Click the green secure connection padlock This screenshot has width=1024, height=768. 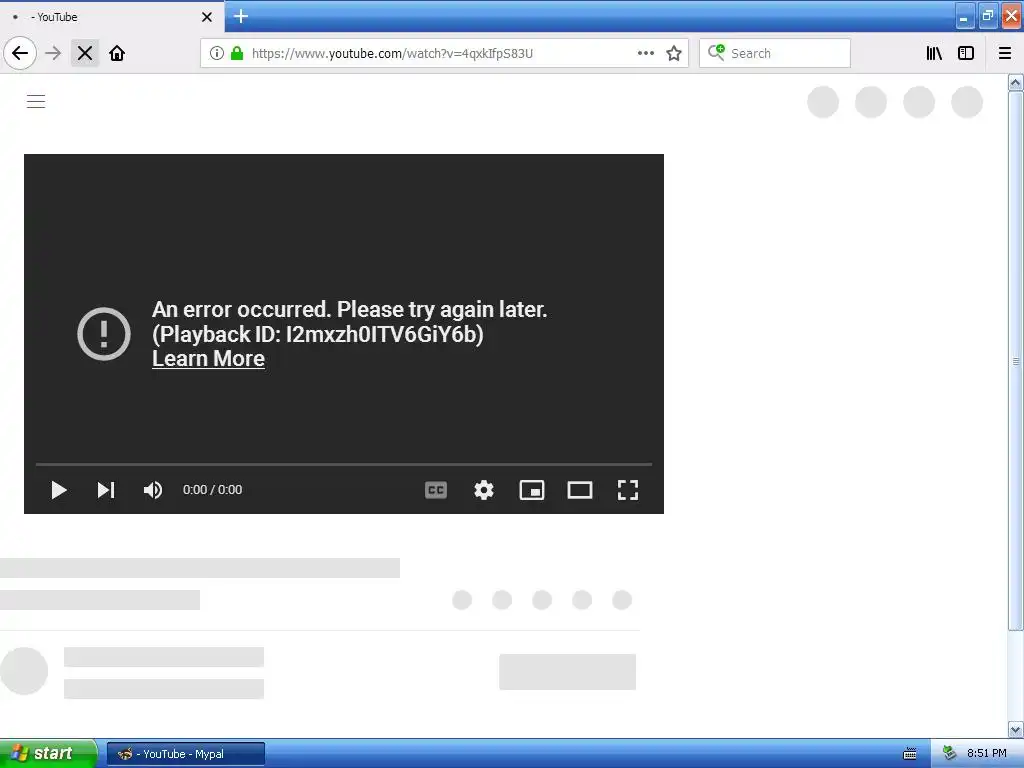pos(237,53)
